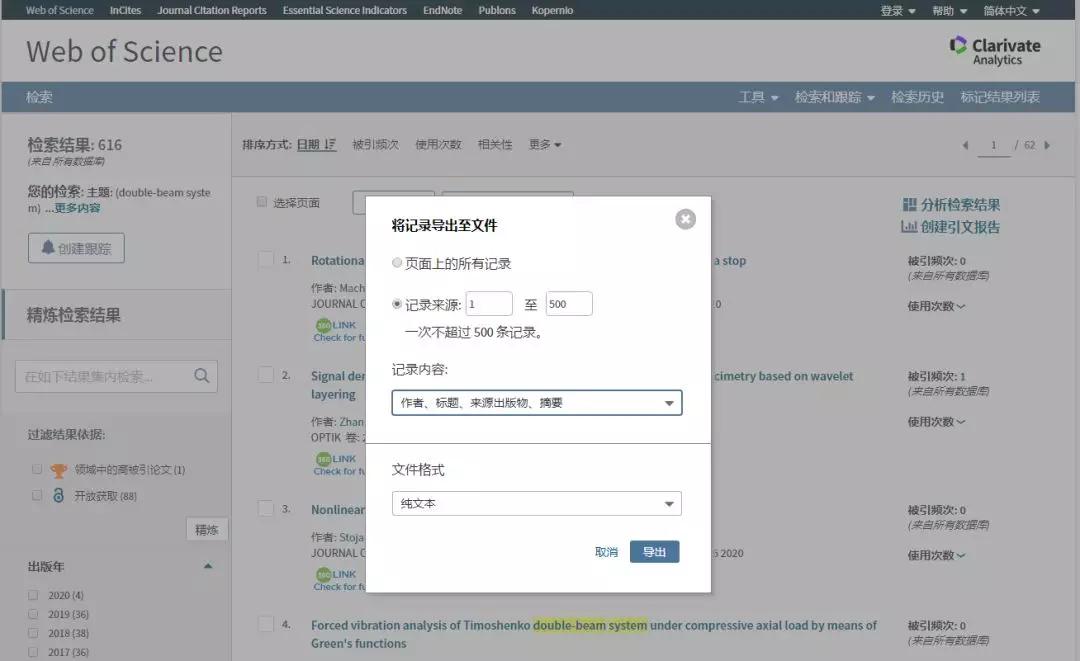Click the page number input field
Image resolution: width=1080 pixels, height=661 pixels.
[x=994, y=145]
